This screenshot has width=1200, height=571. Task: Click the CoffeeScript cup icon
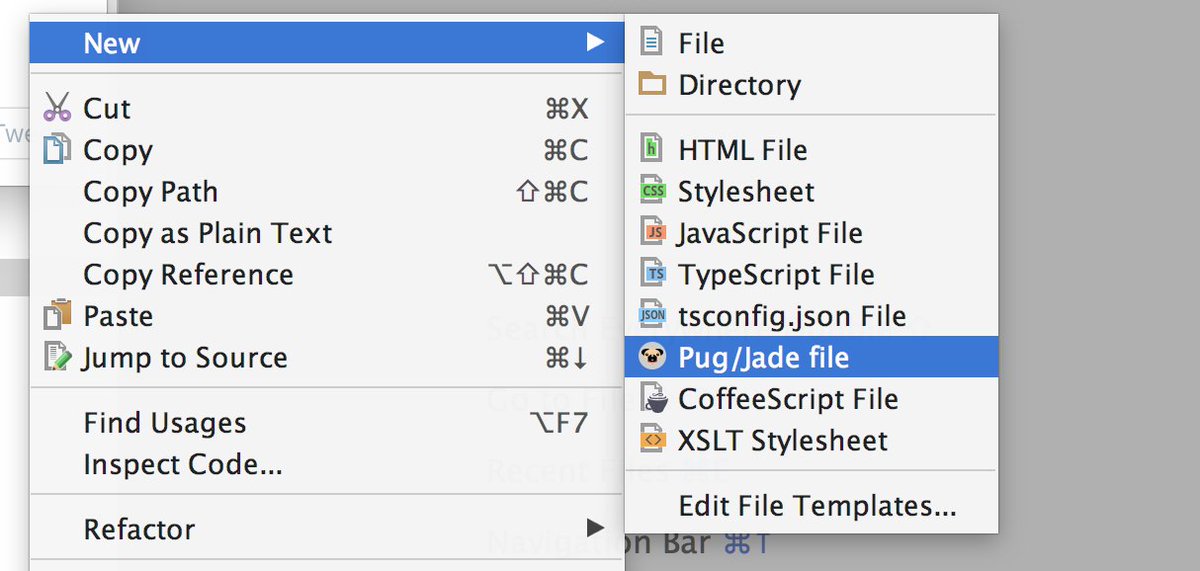[652, 399]
